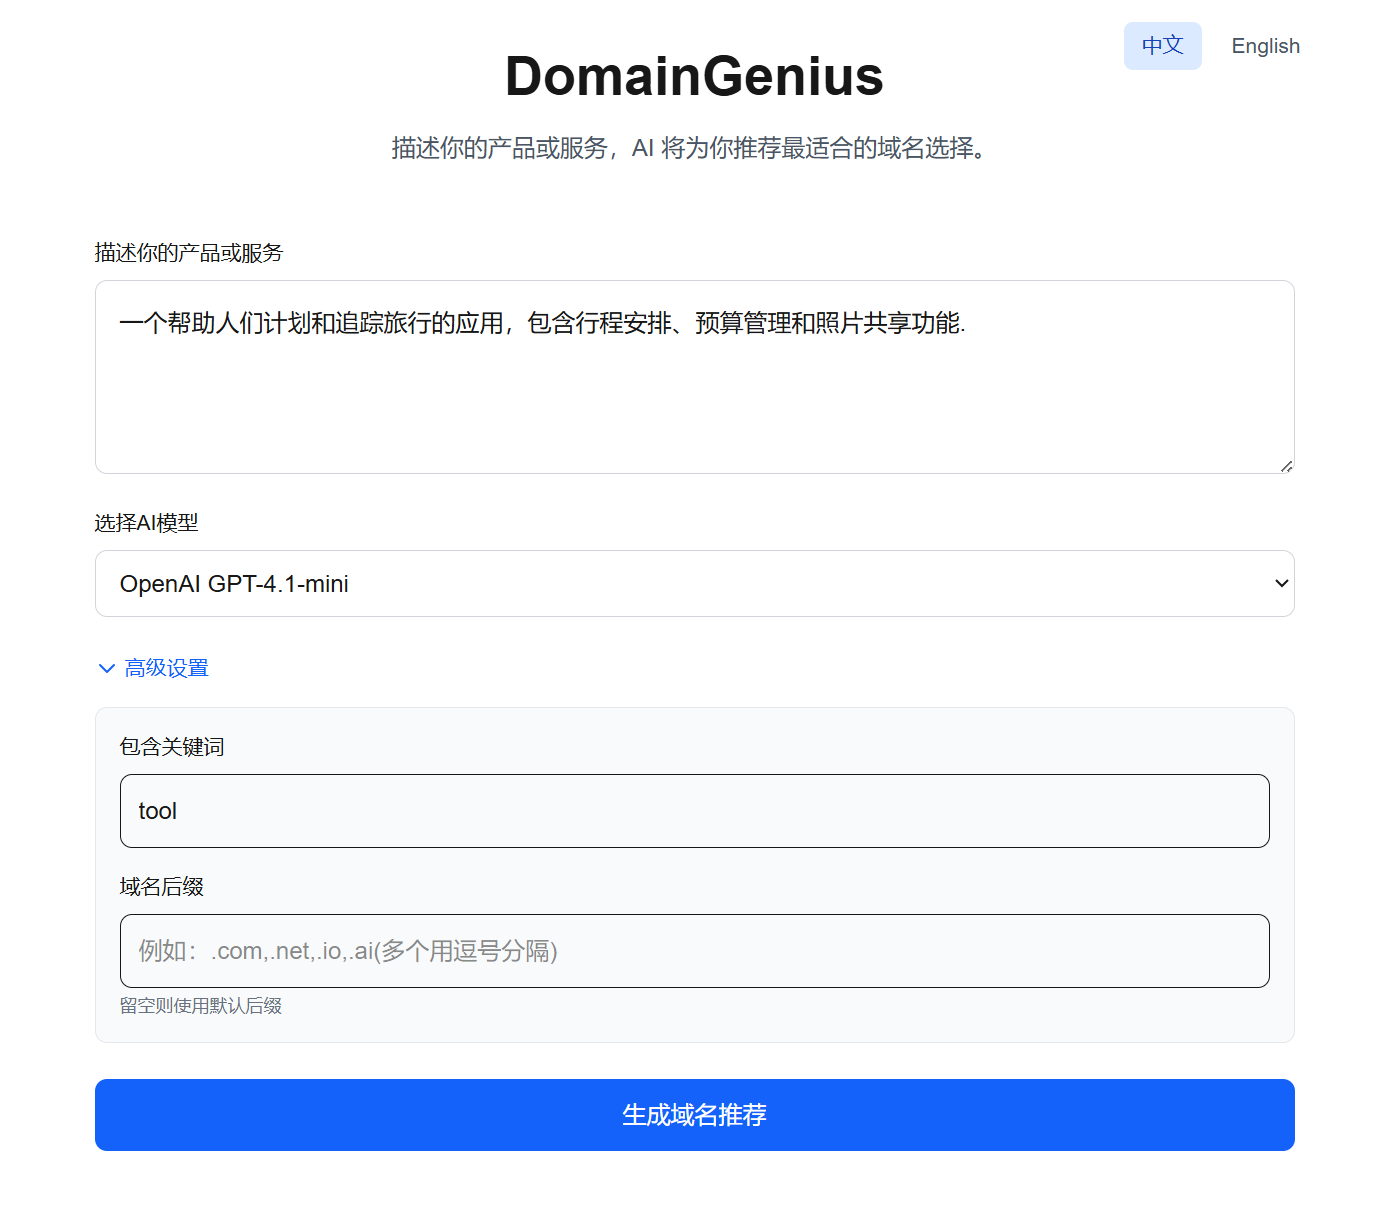1374x1214 pixels.
Task: Click the 描述你的产品或服务 label
Action: point(189,253)
